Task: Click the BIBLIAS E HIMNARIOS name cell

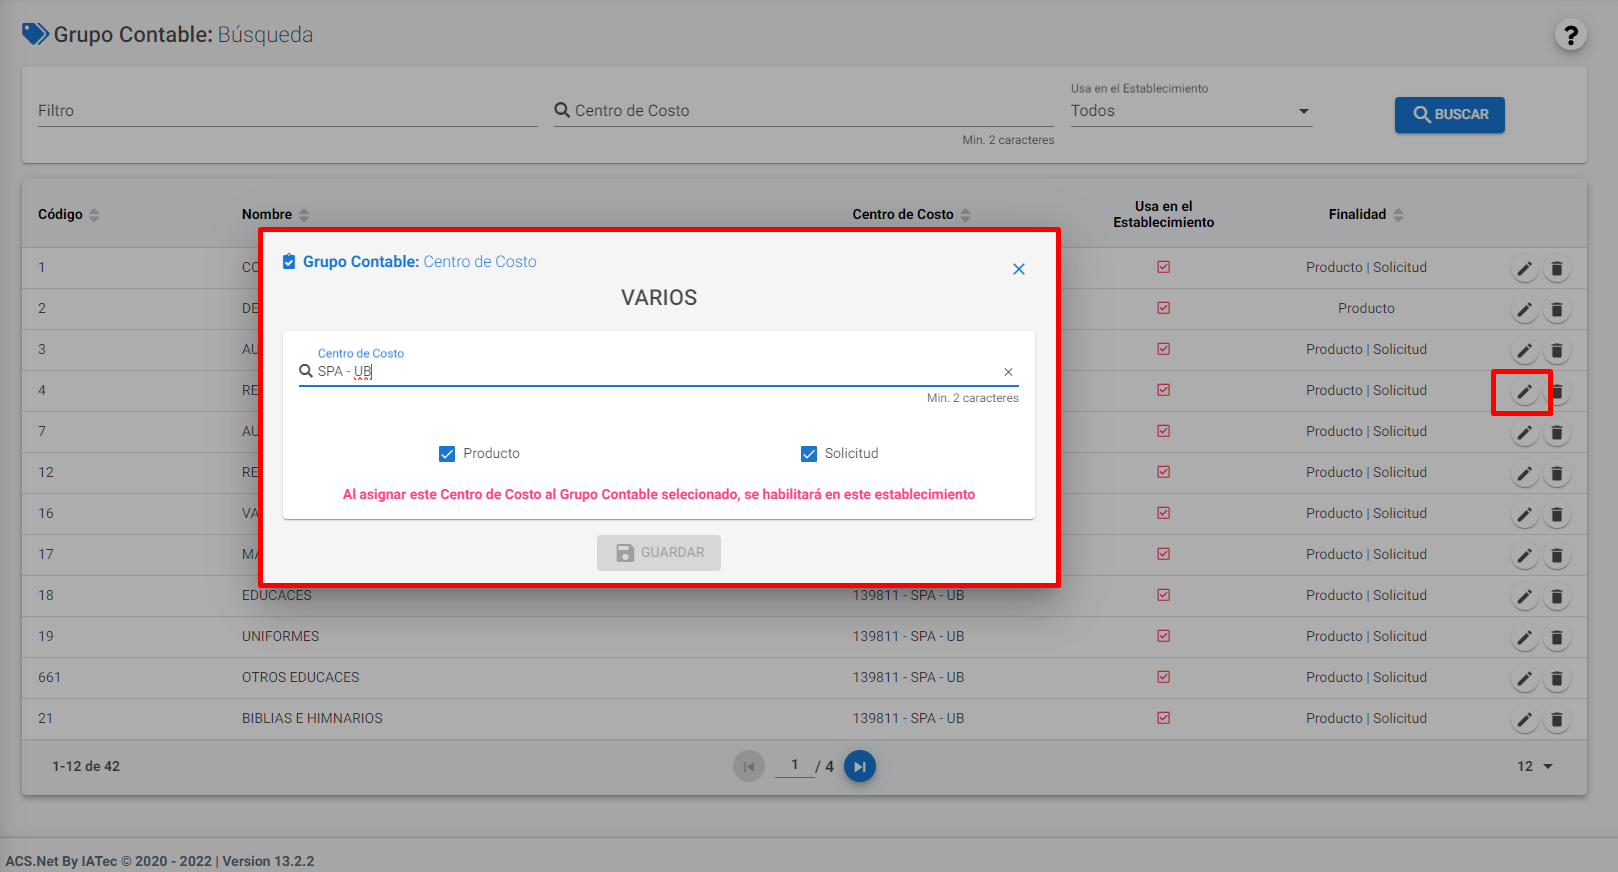Action: 312,719
